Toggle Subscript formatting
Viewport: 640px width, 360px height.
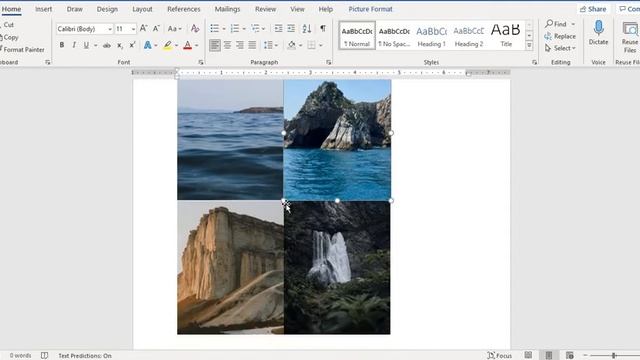120,45
